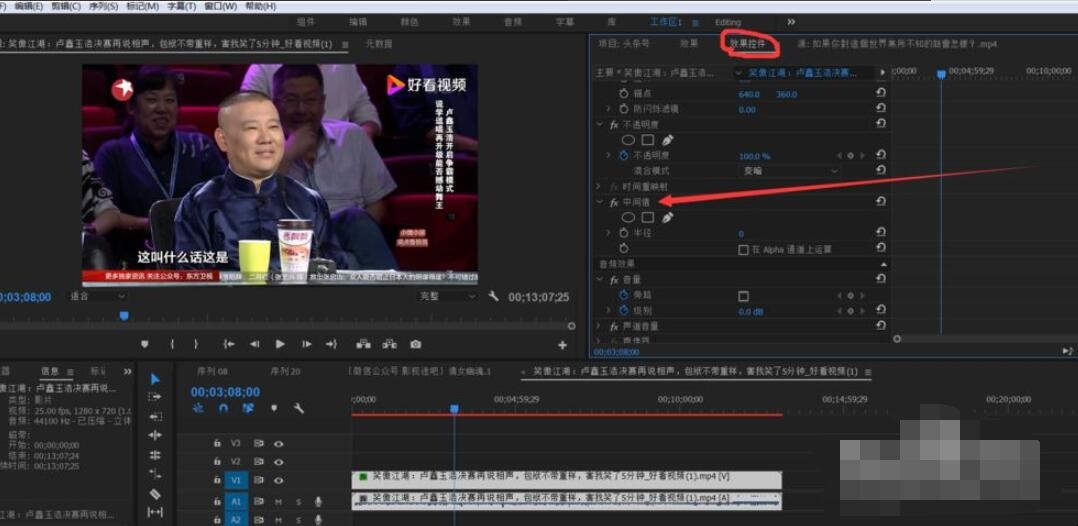Step forward one frame
This screenshot has height=526, width=1078.
(307, 344)
